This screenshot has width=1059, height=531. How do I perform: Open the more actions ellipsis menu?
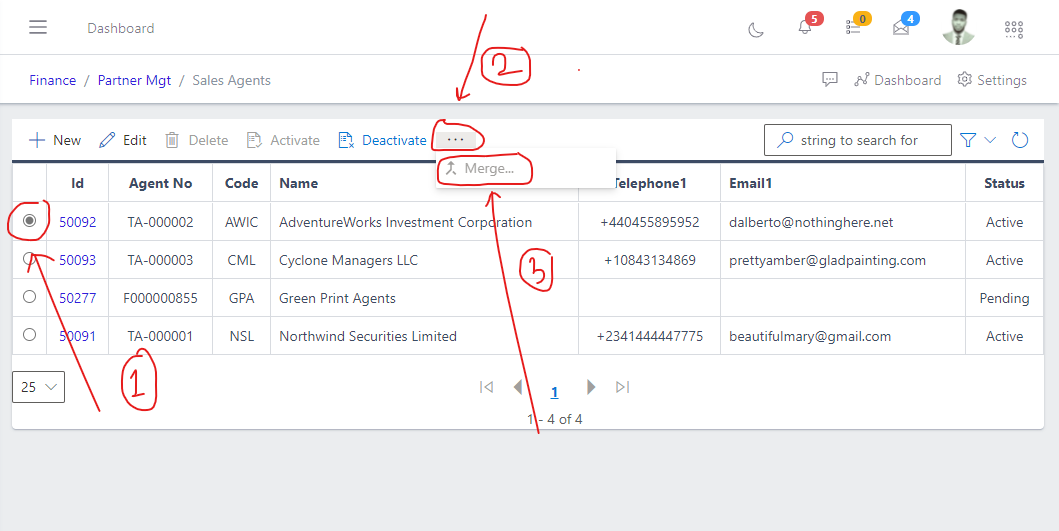tap(456, 140)
